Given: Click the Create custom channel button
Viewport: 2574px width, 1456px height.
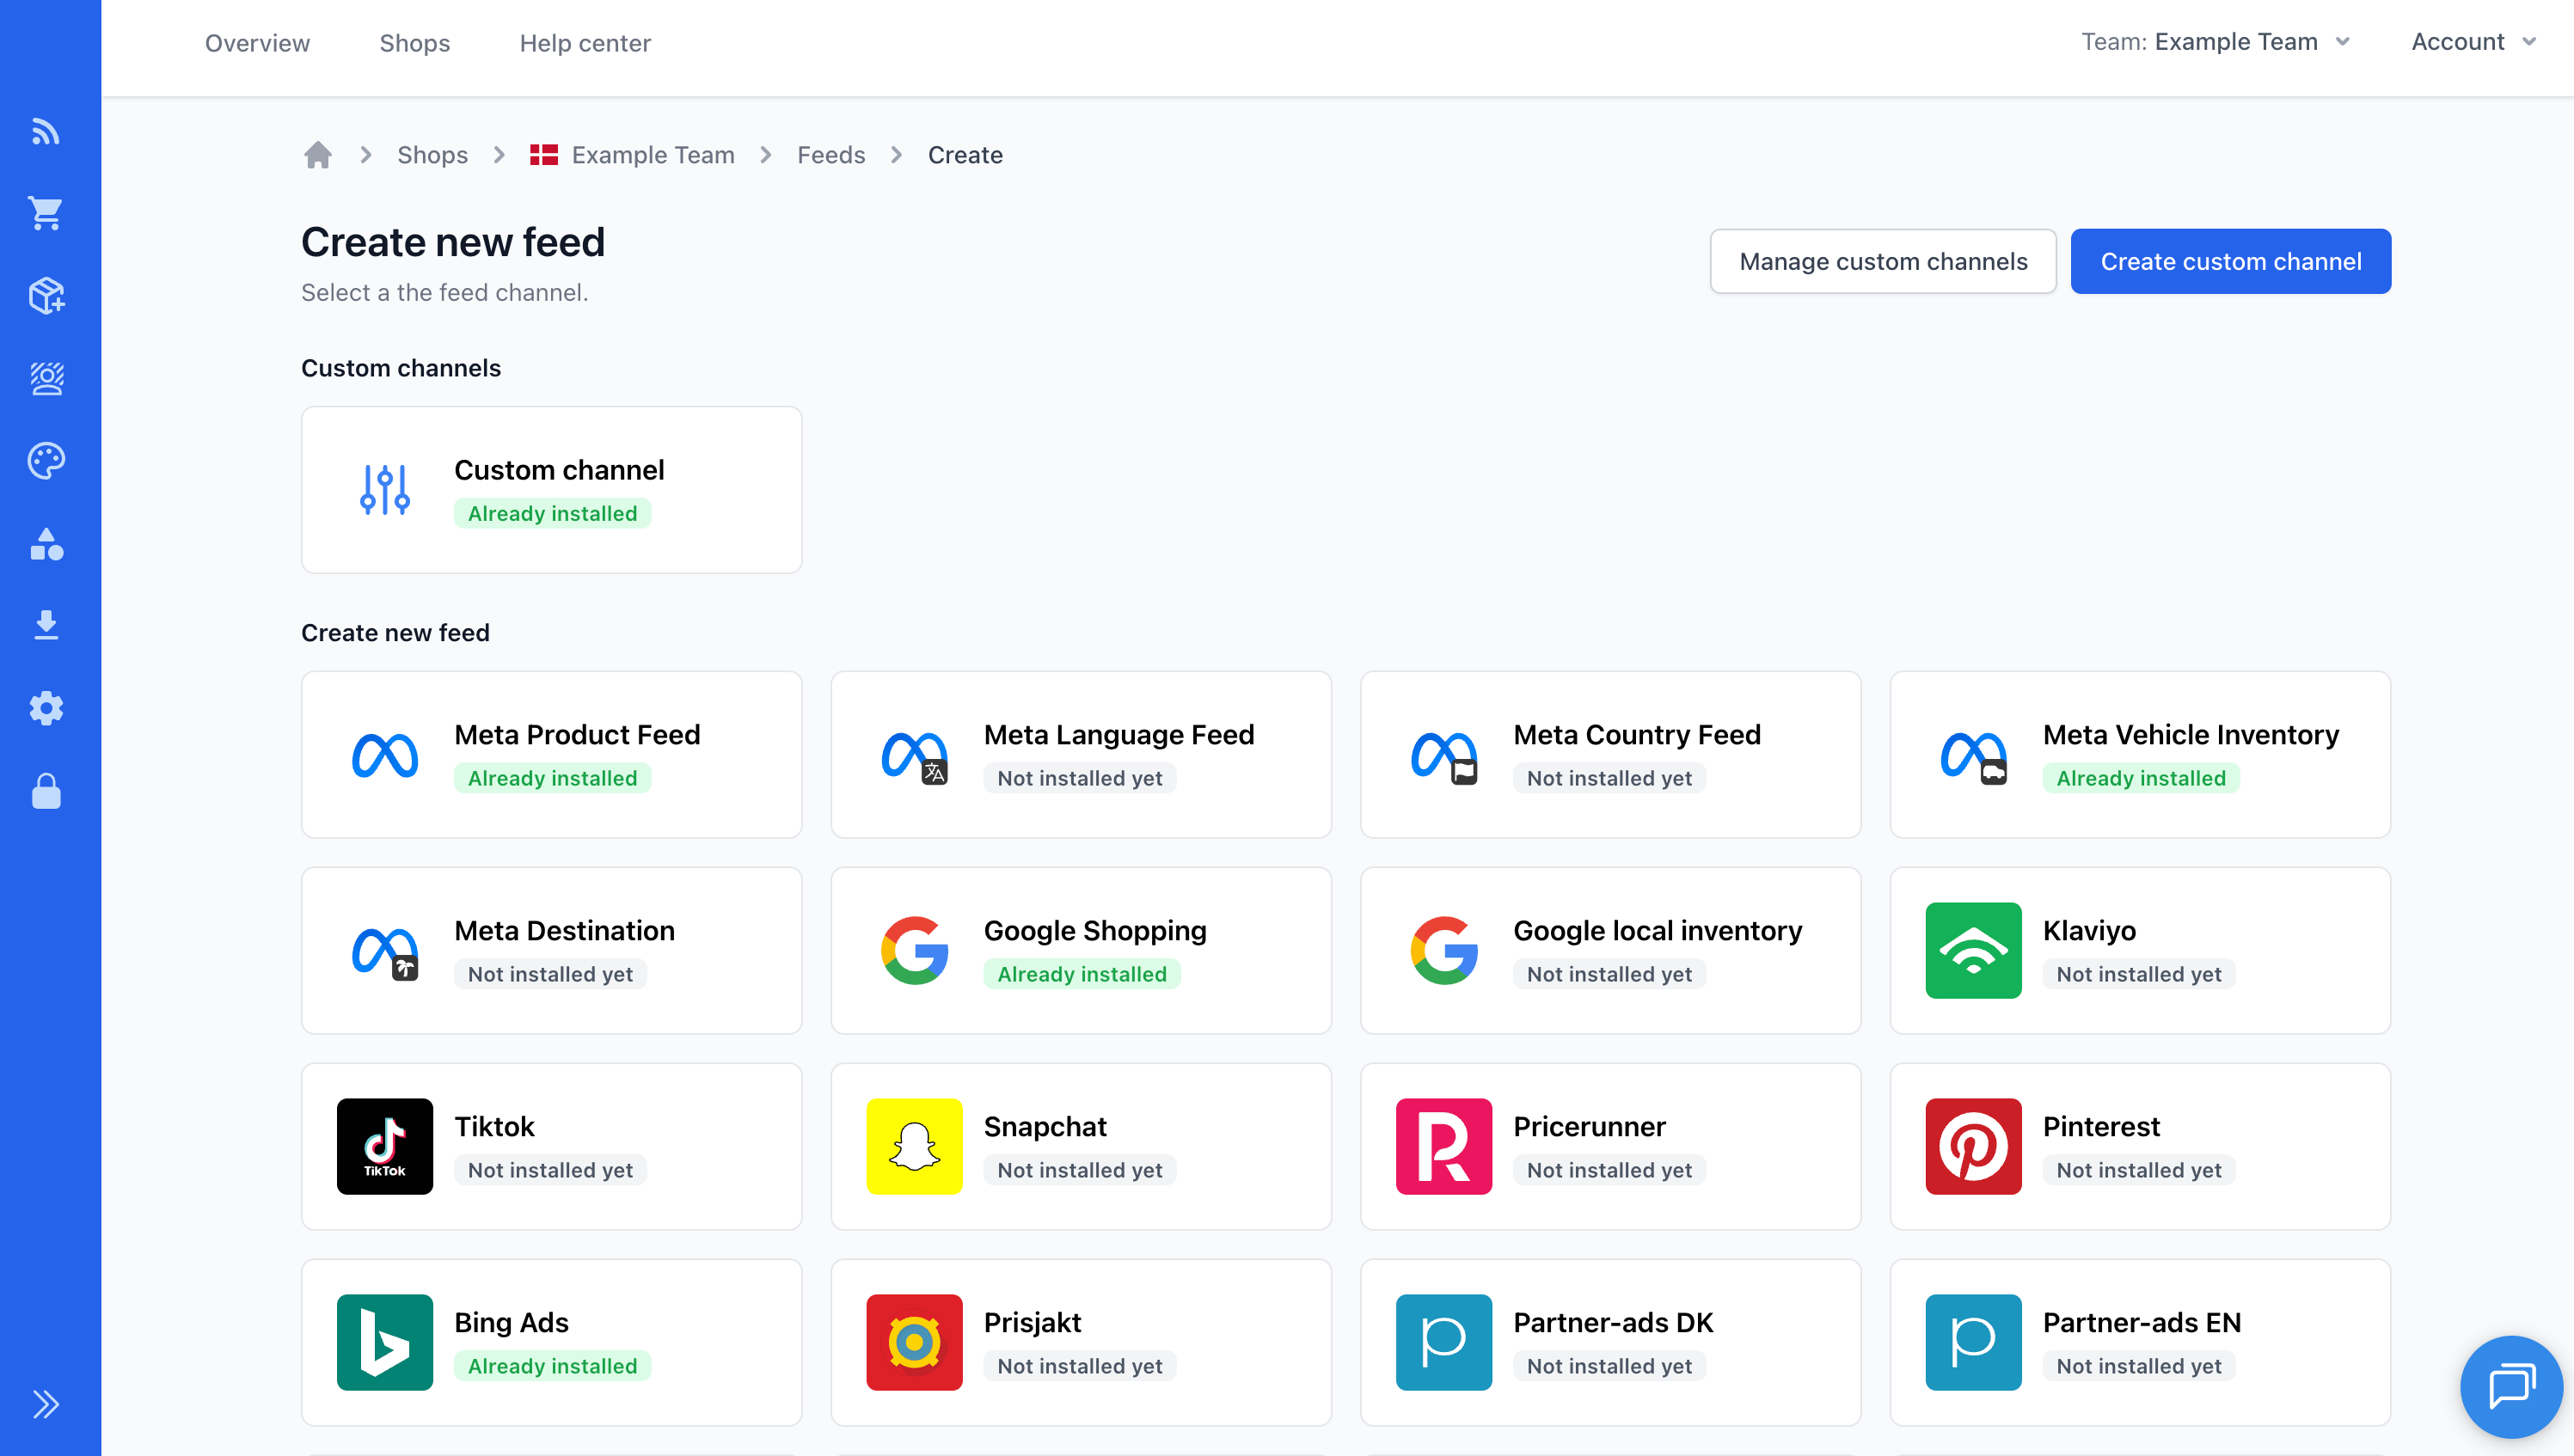Looking at the screenshot, I should (2231, 261).
